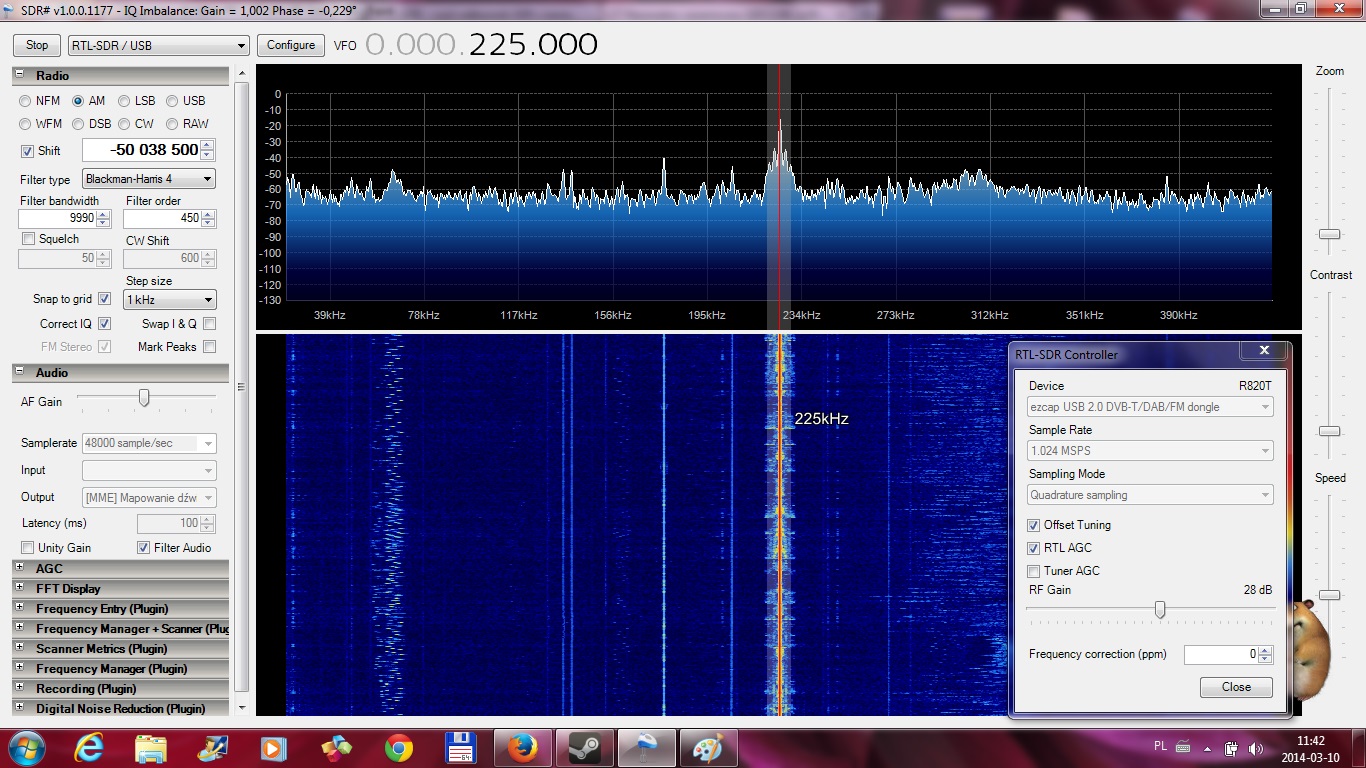Enable Swap I & Q checkbox

209,324
